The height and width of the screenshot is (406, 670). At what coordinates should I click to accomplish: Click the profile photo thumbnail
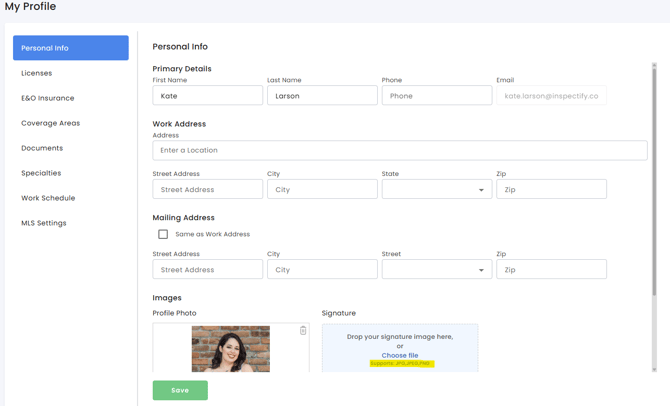231,349
